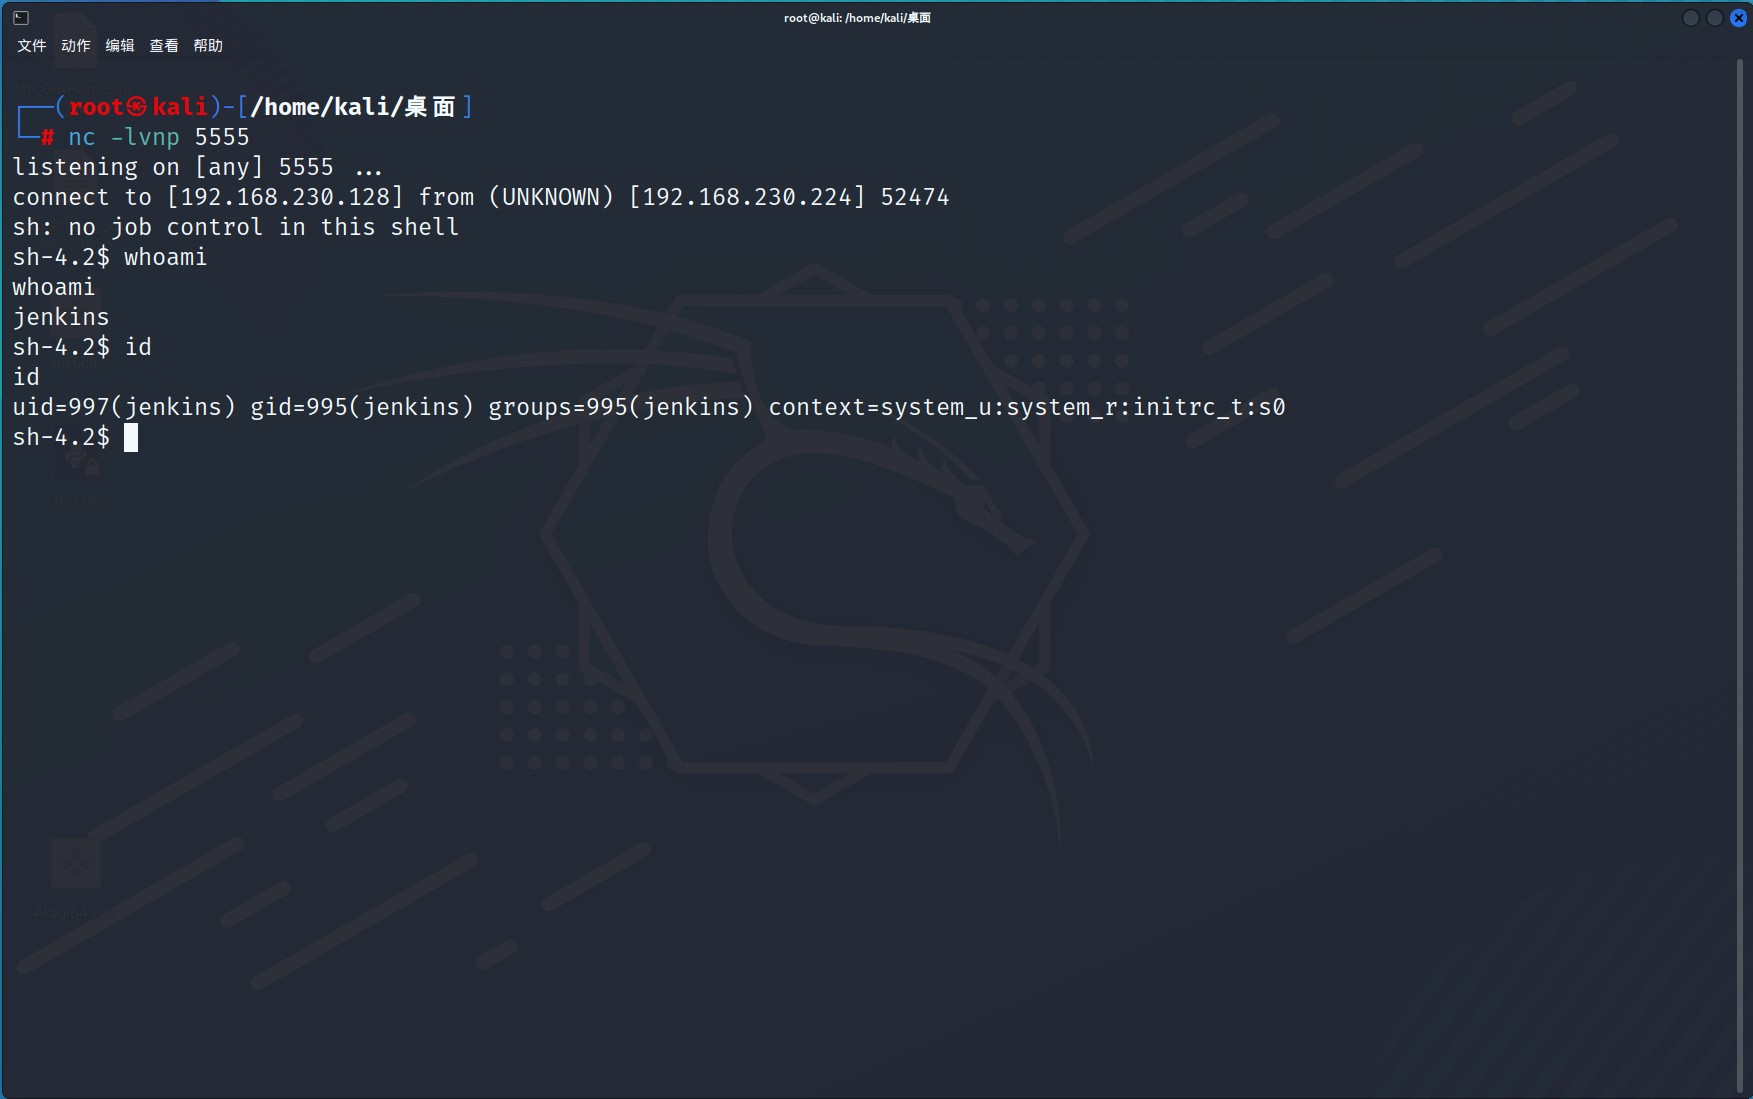Click the '/home/kali/桌面' path in prompt

click(x=353, y=107)
